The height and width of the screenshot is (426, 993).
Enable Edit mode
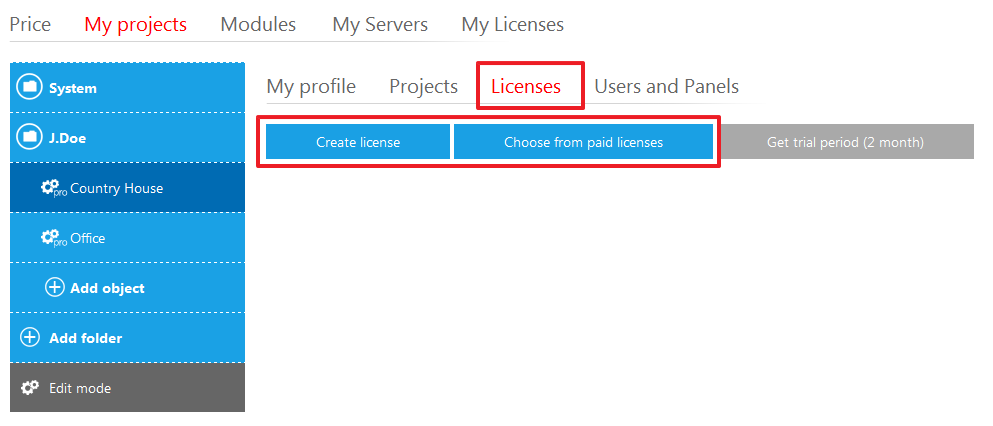pyautogui.click(x=127, y=387)
